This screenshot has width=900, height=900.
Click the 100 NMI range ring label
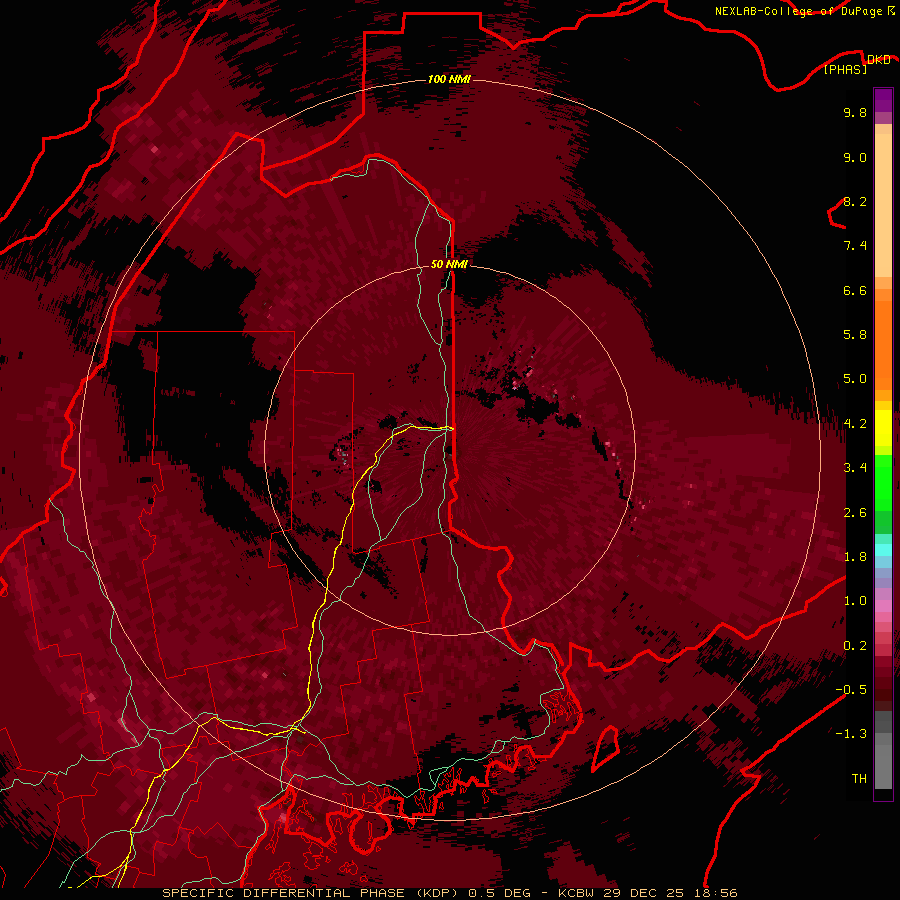coord(449,79)
